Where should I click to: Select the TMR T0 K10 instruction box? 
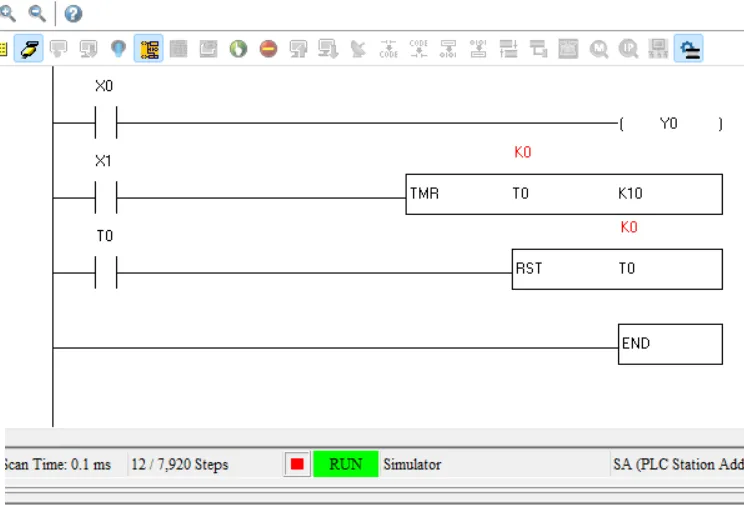(x=564, y=194)
